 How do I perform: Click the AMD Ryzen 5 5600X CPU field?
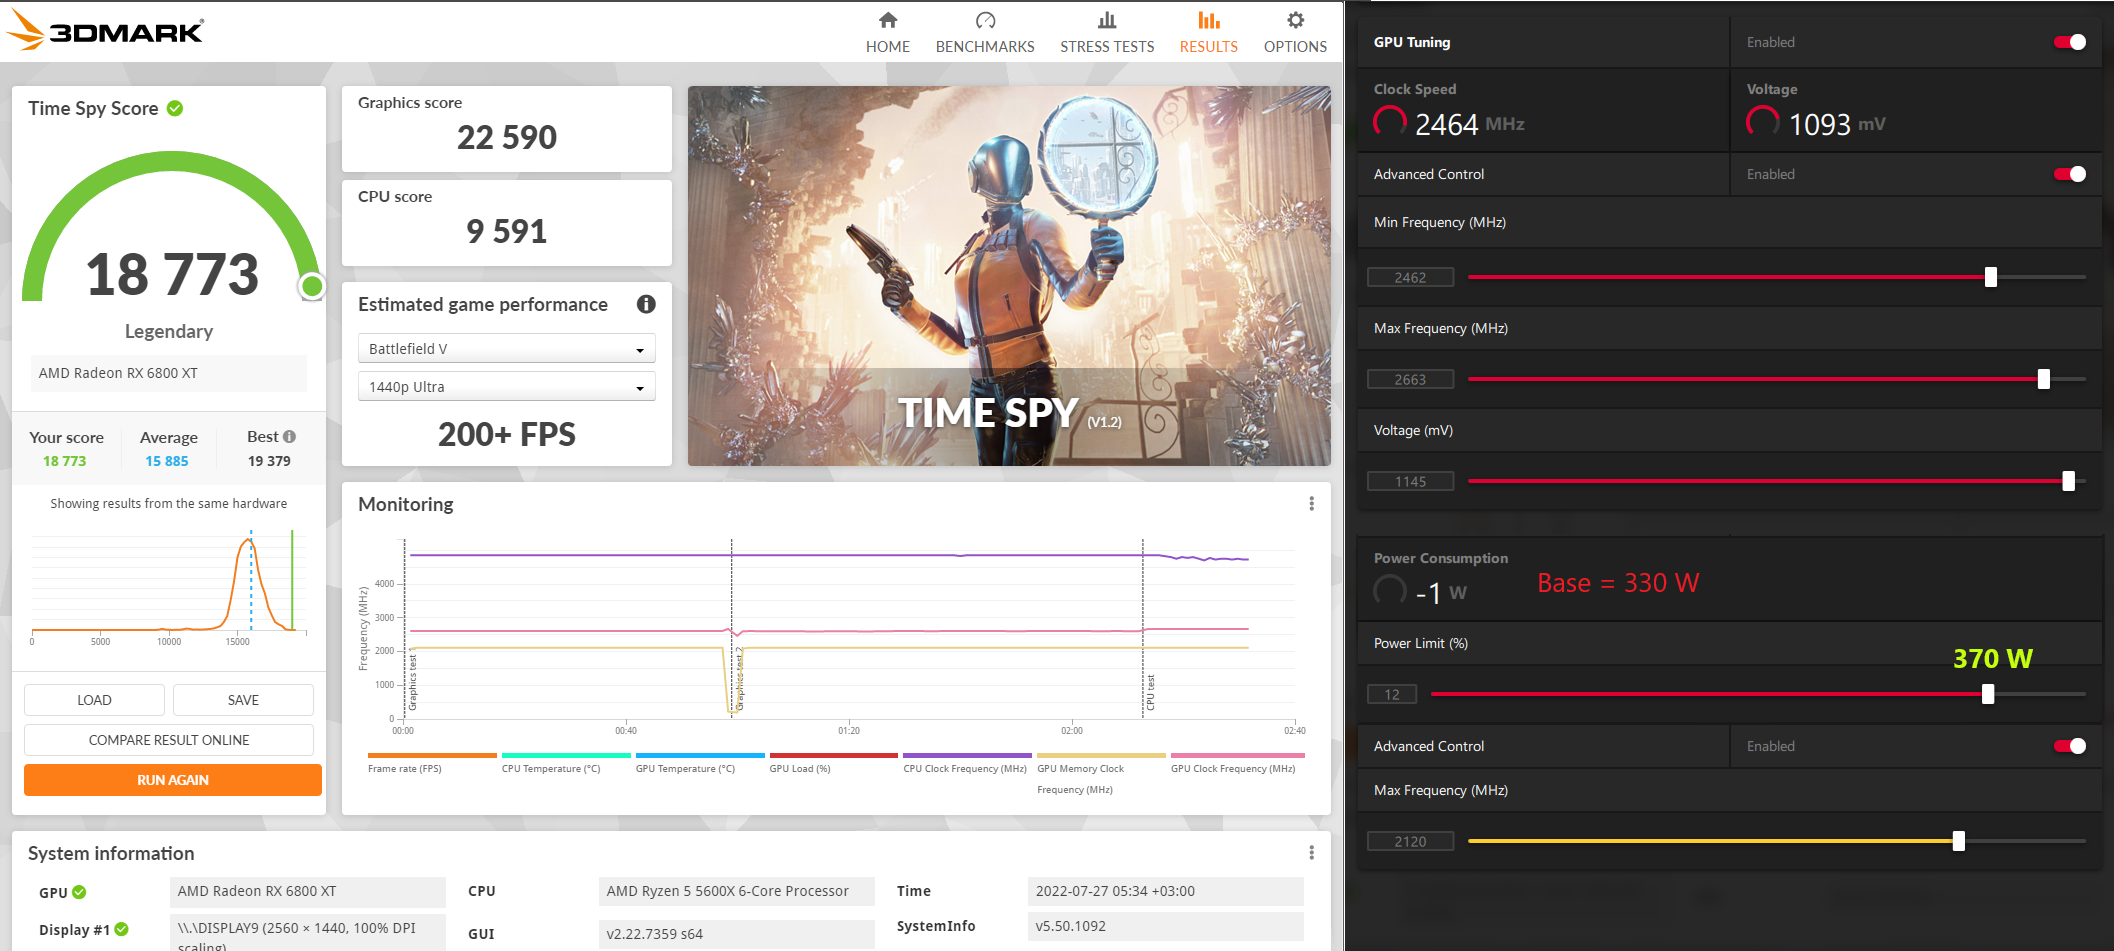[736, 891]
